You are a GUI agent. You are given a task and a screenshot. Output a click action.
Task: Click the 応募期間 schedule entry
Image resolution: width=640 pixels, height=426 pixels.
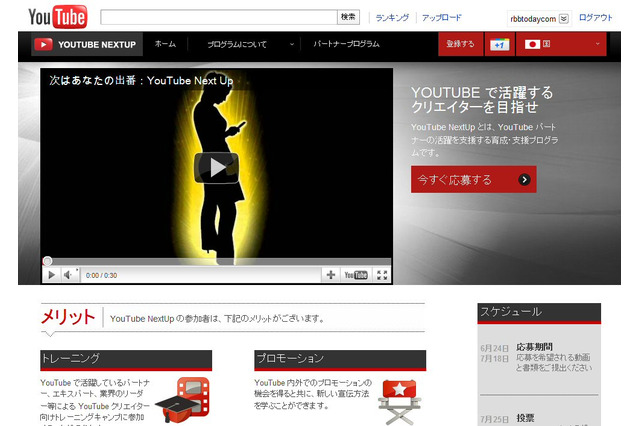[x=535, y=347]
